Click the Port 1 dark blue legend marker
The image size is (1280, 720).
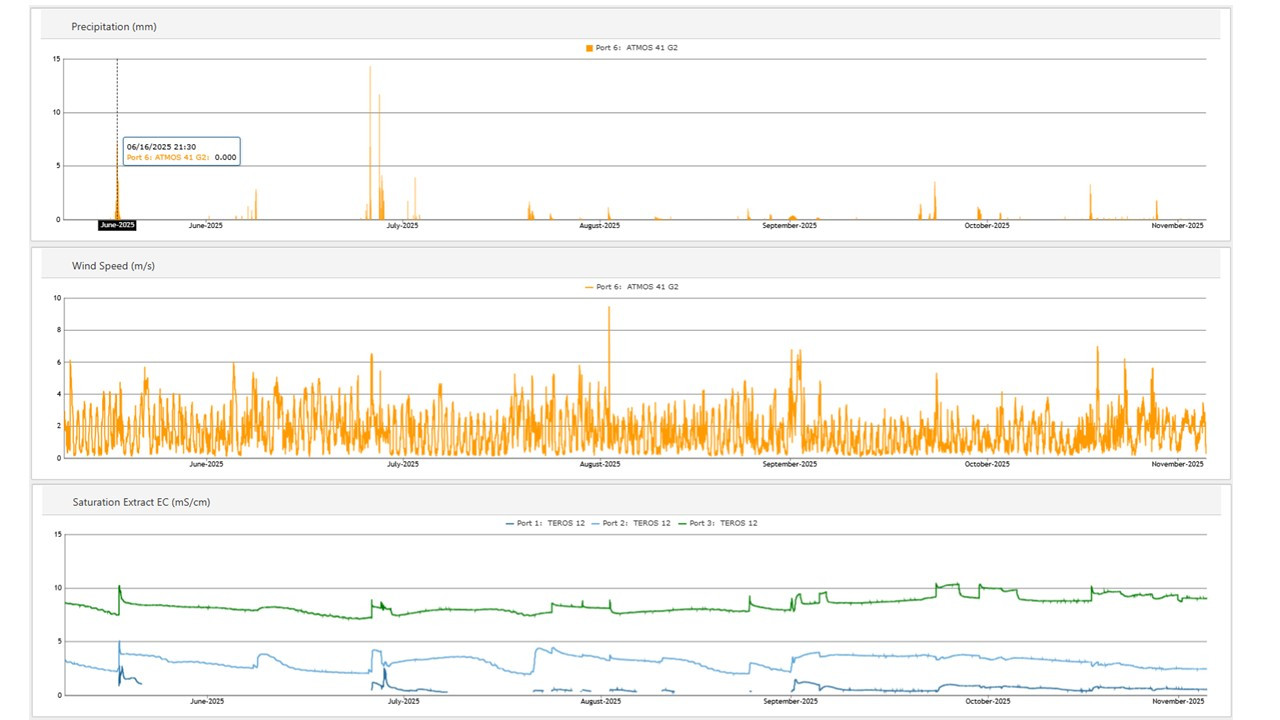click(509, 523)
